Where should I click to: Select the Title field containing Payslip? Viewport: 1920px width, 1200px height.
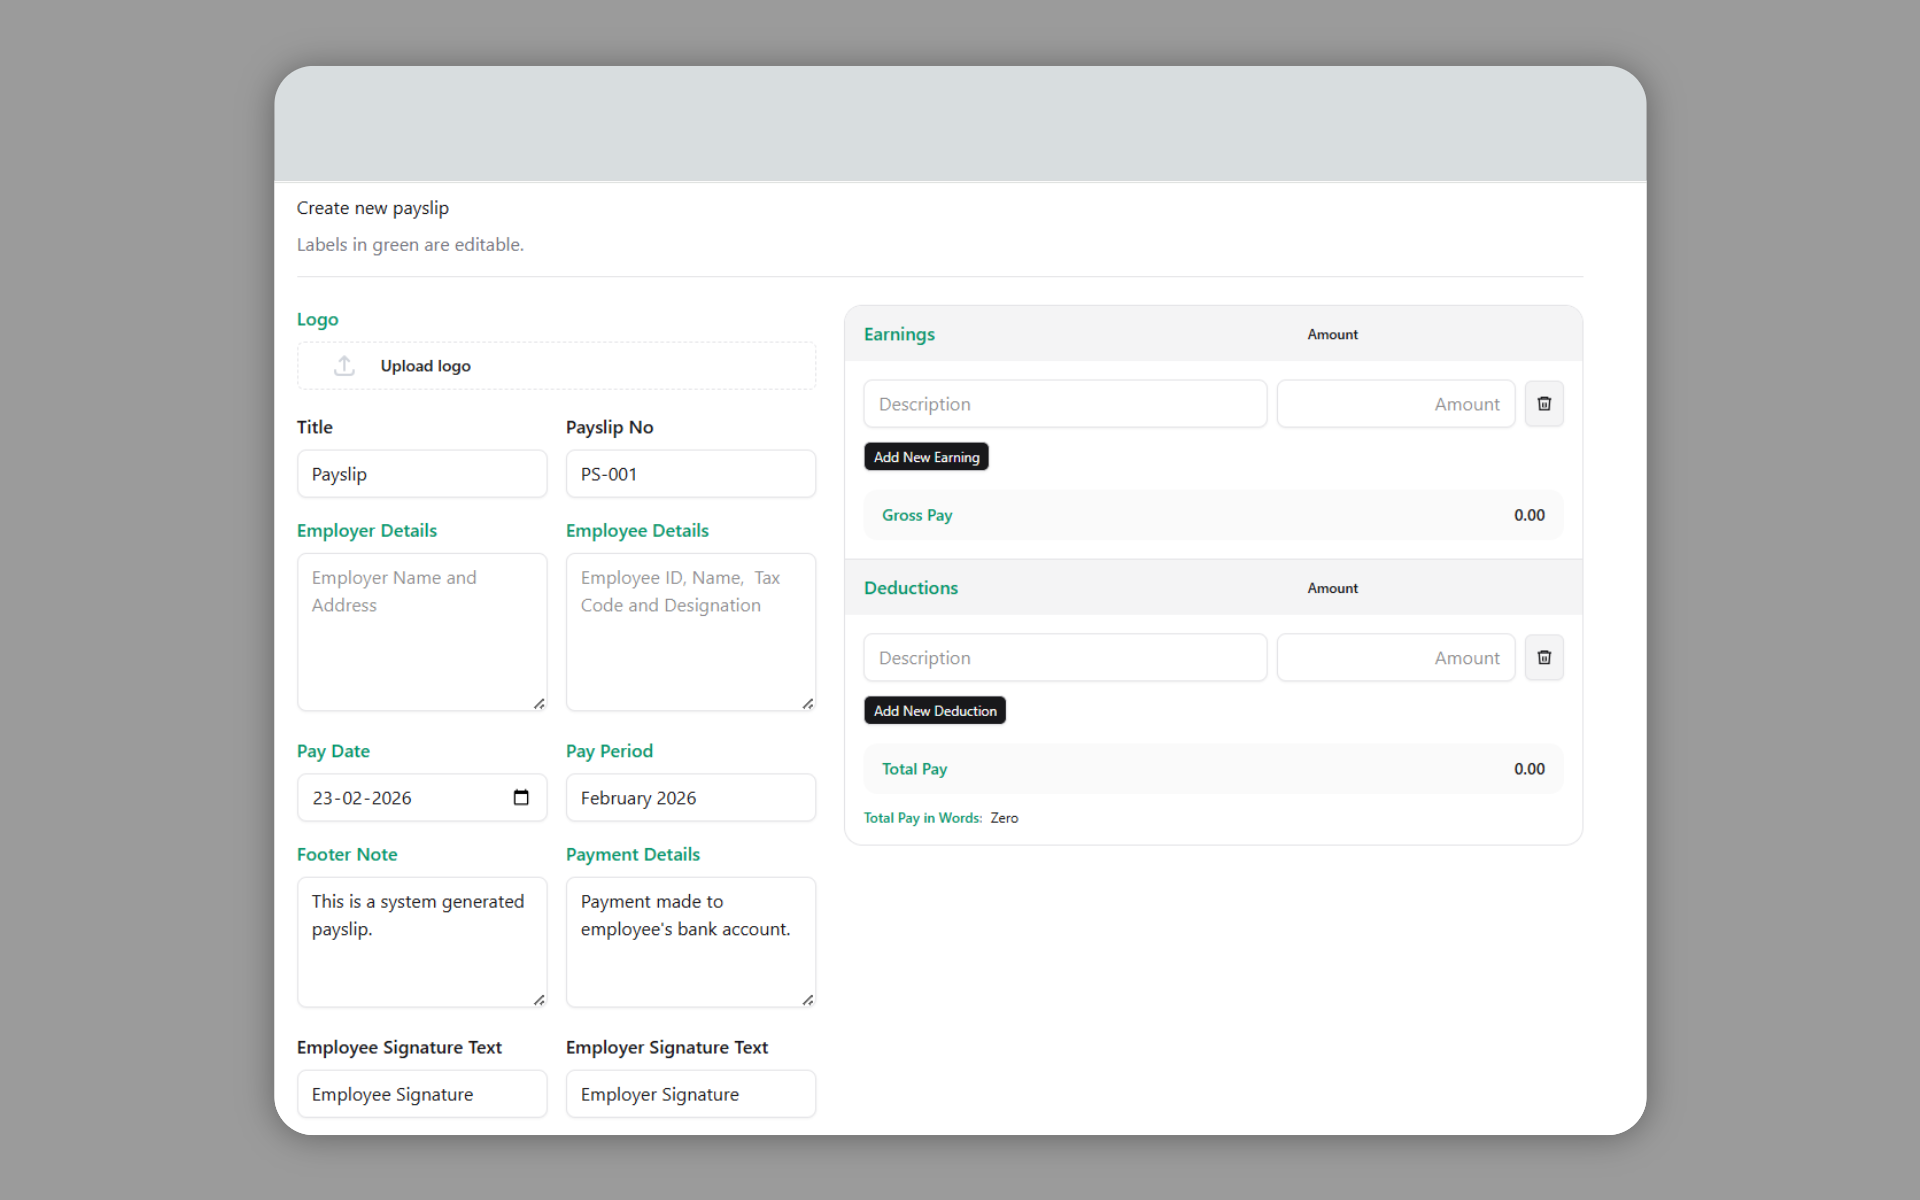tap(422, 473)
